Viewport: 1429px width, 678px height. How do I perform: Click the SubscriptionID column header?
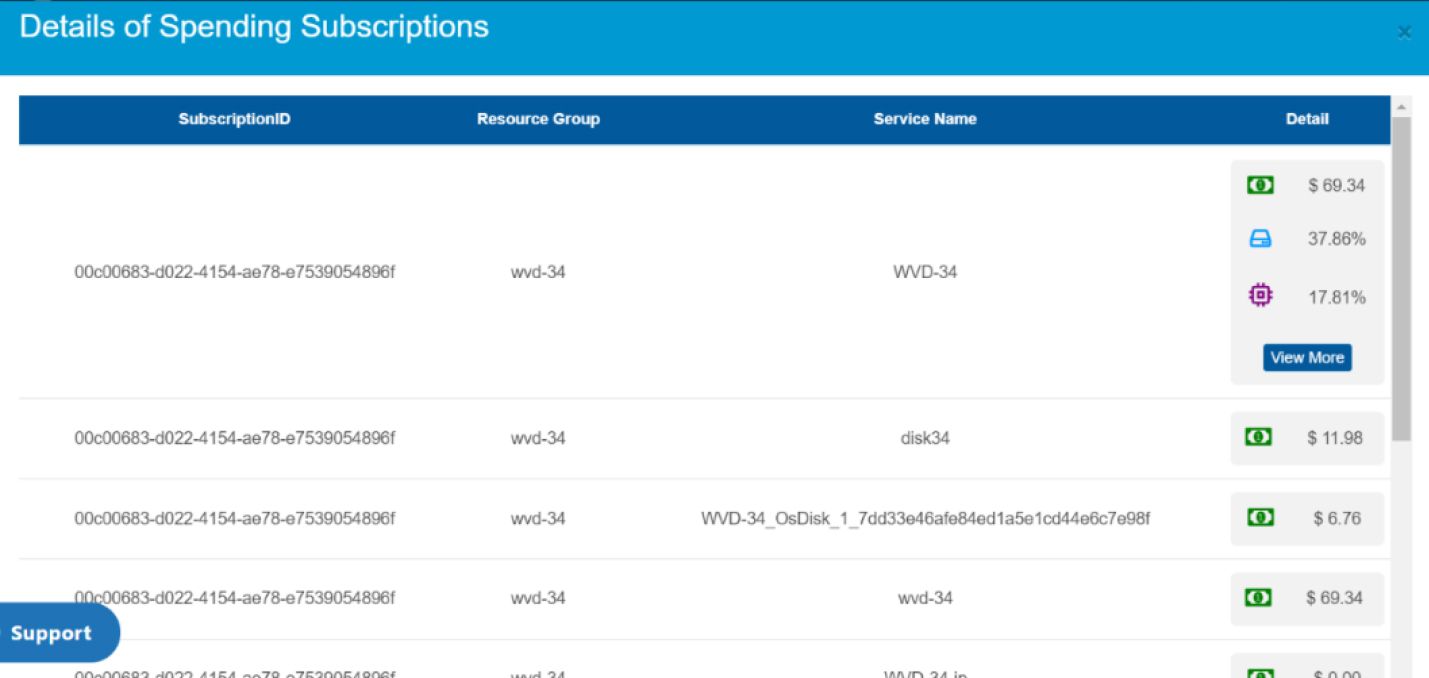235,119
